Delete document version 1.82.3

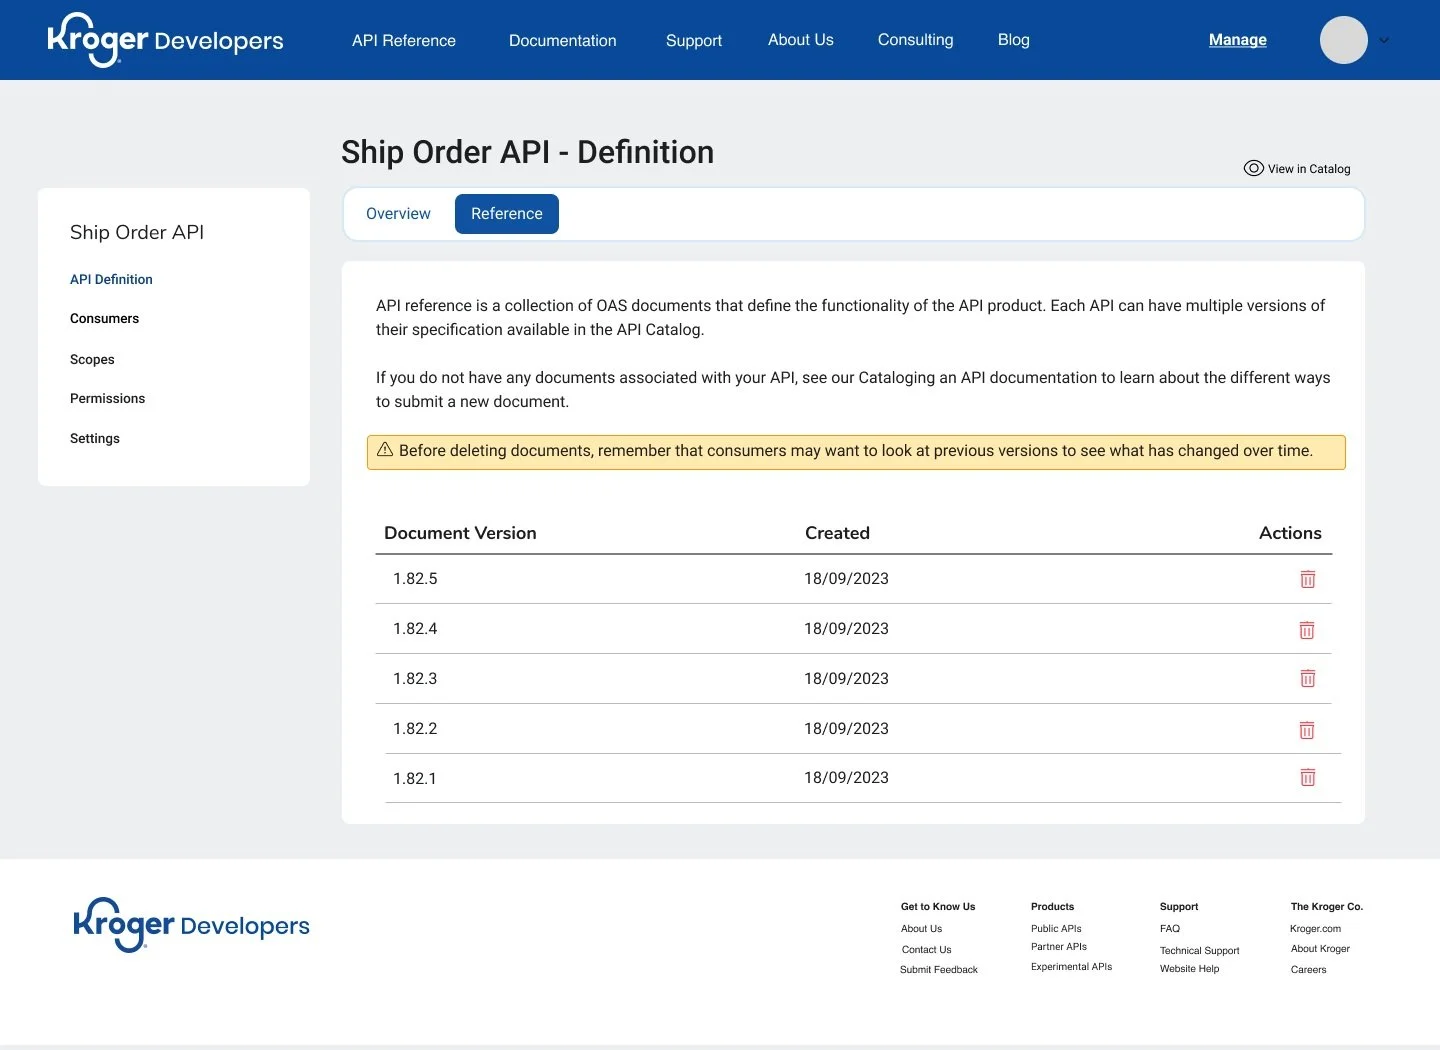tap(1307, 678)
